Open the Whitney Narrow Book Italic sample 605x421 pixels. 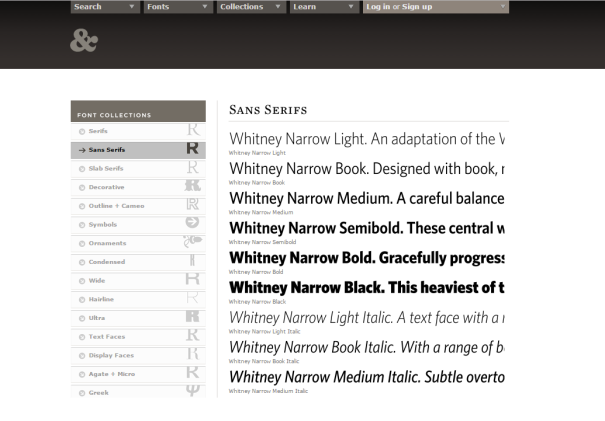point(367,348)
